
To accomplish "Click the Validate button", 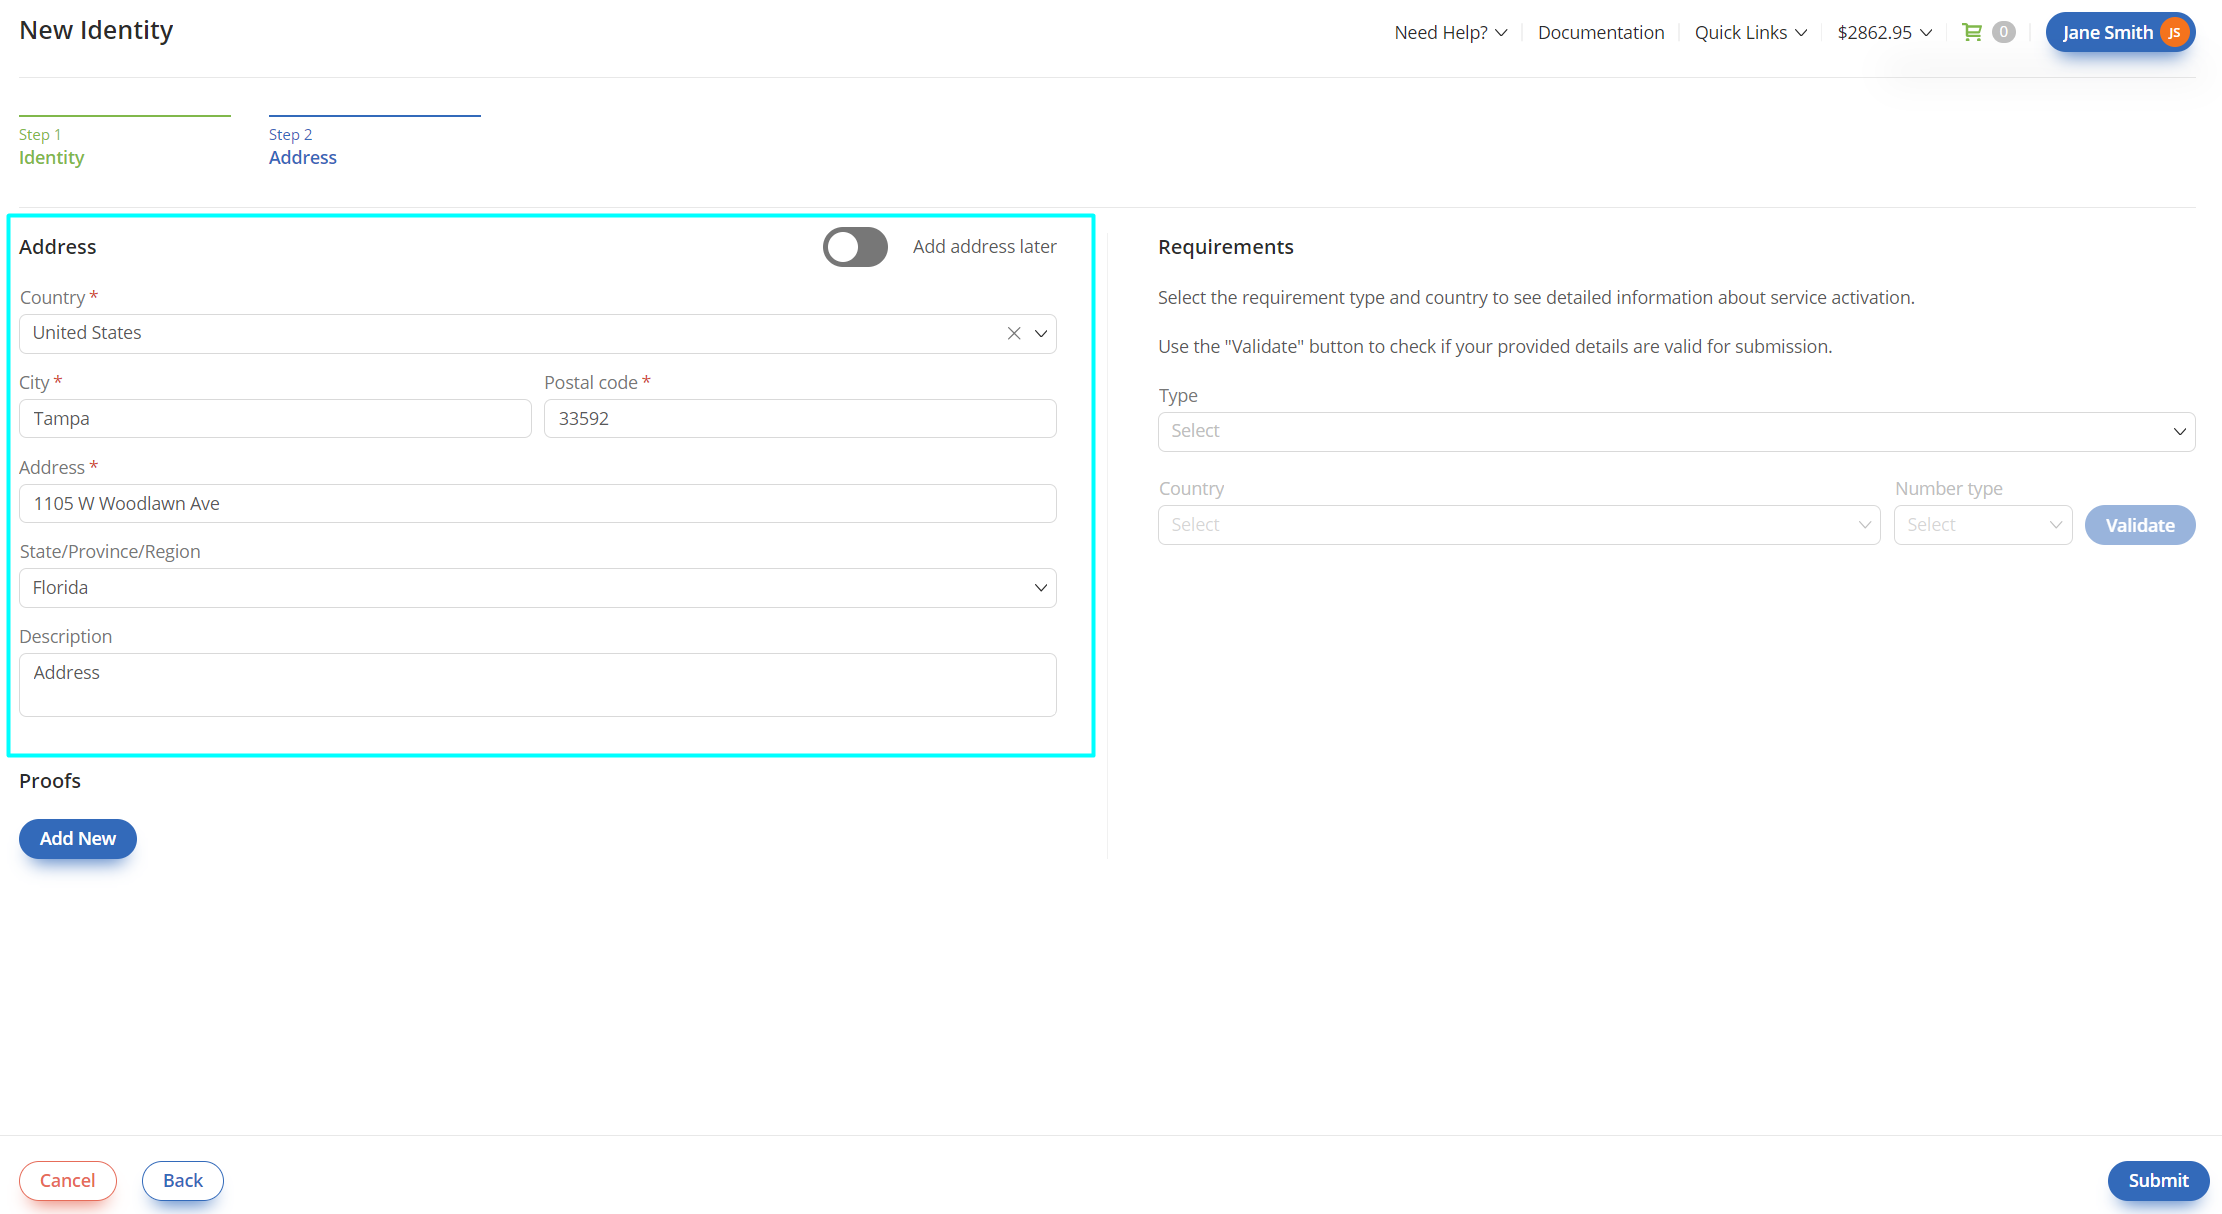I will 2140,525.
